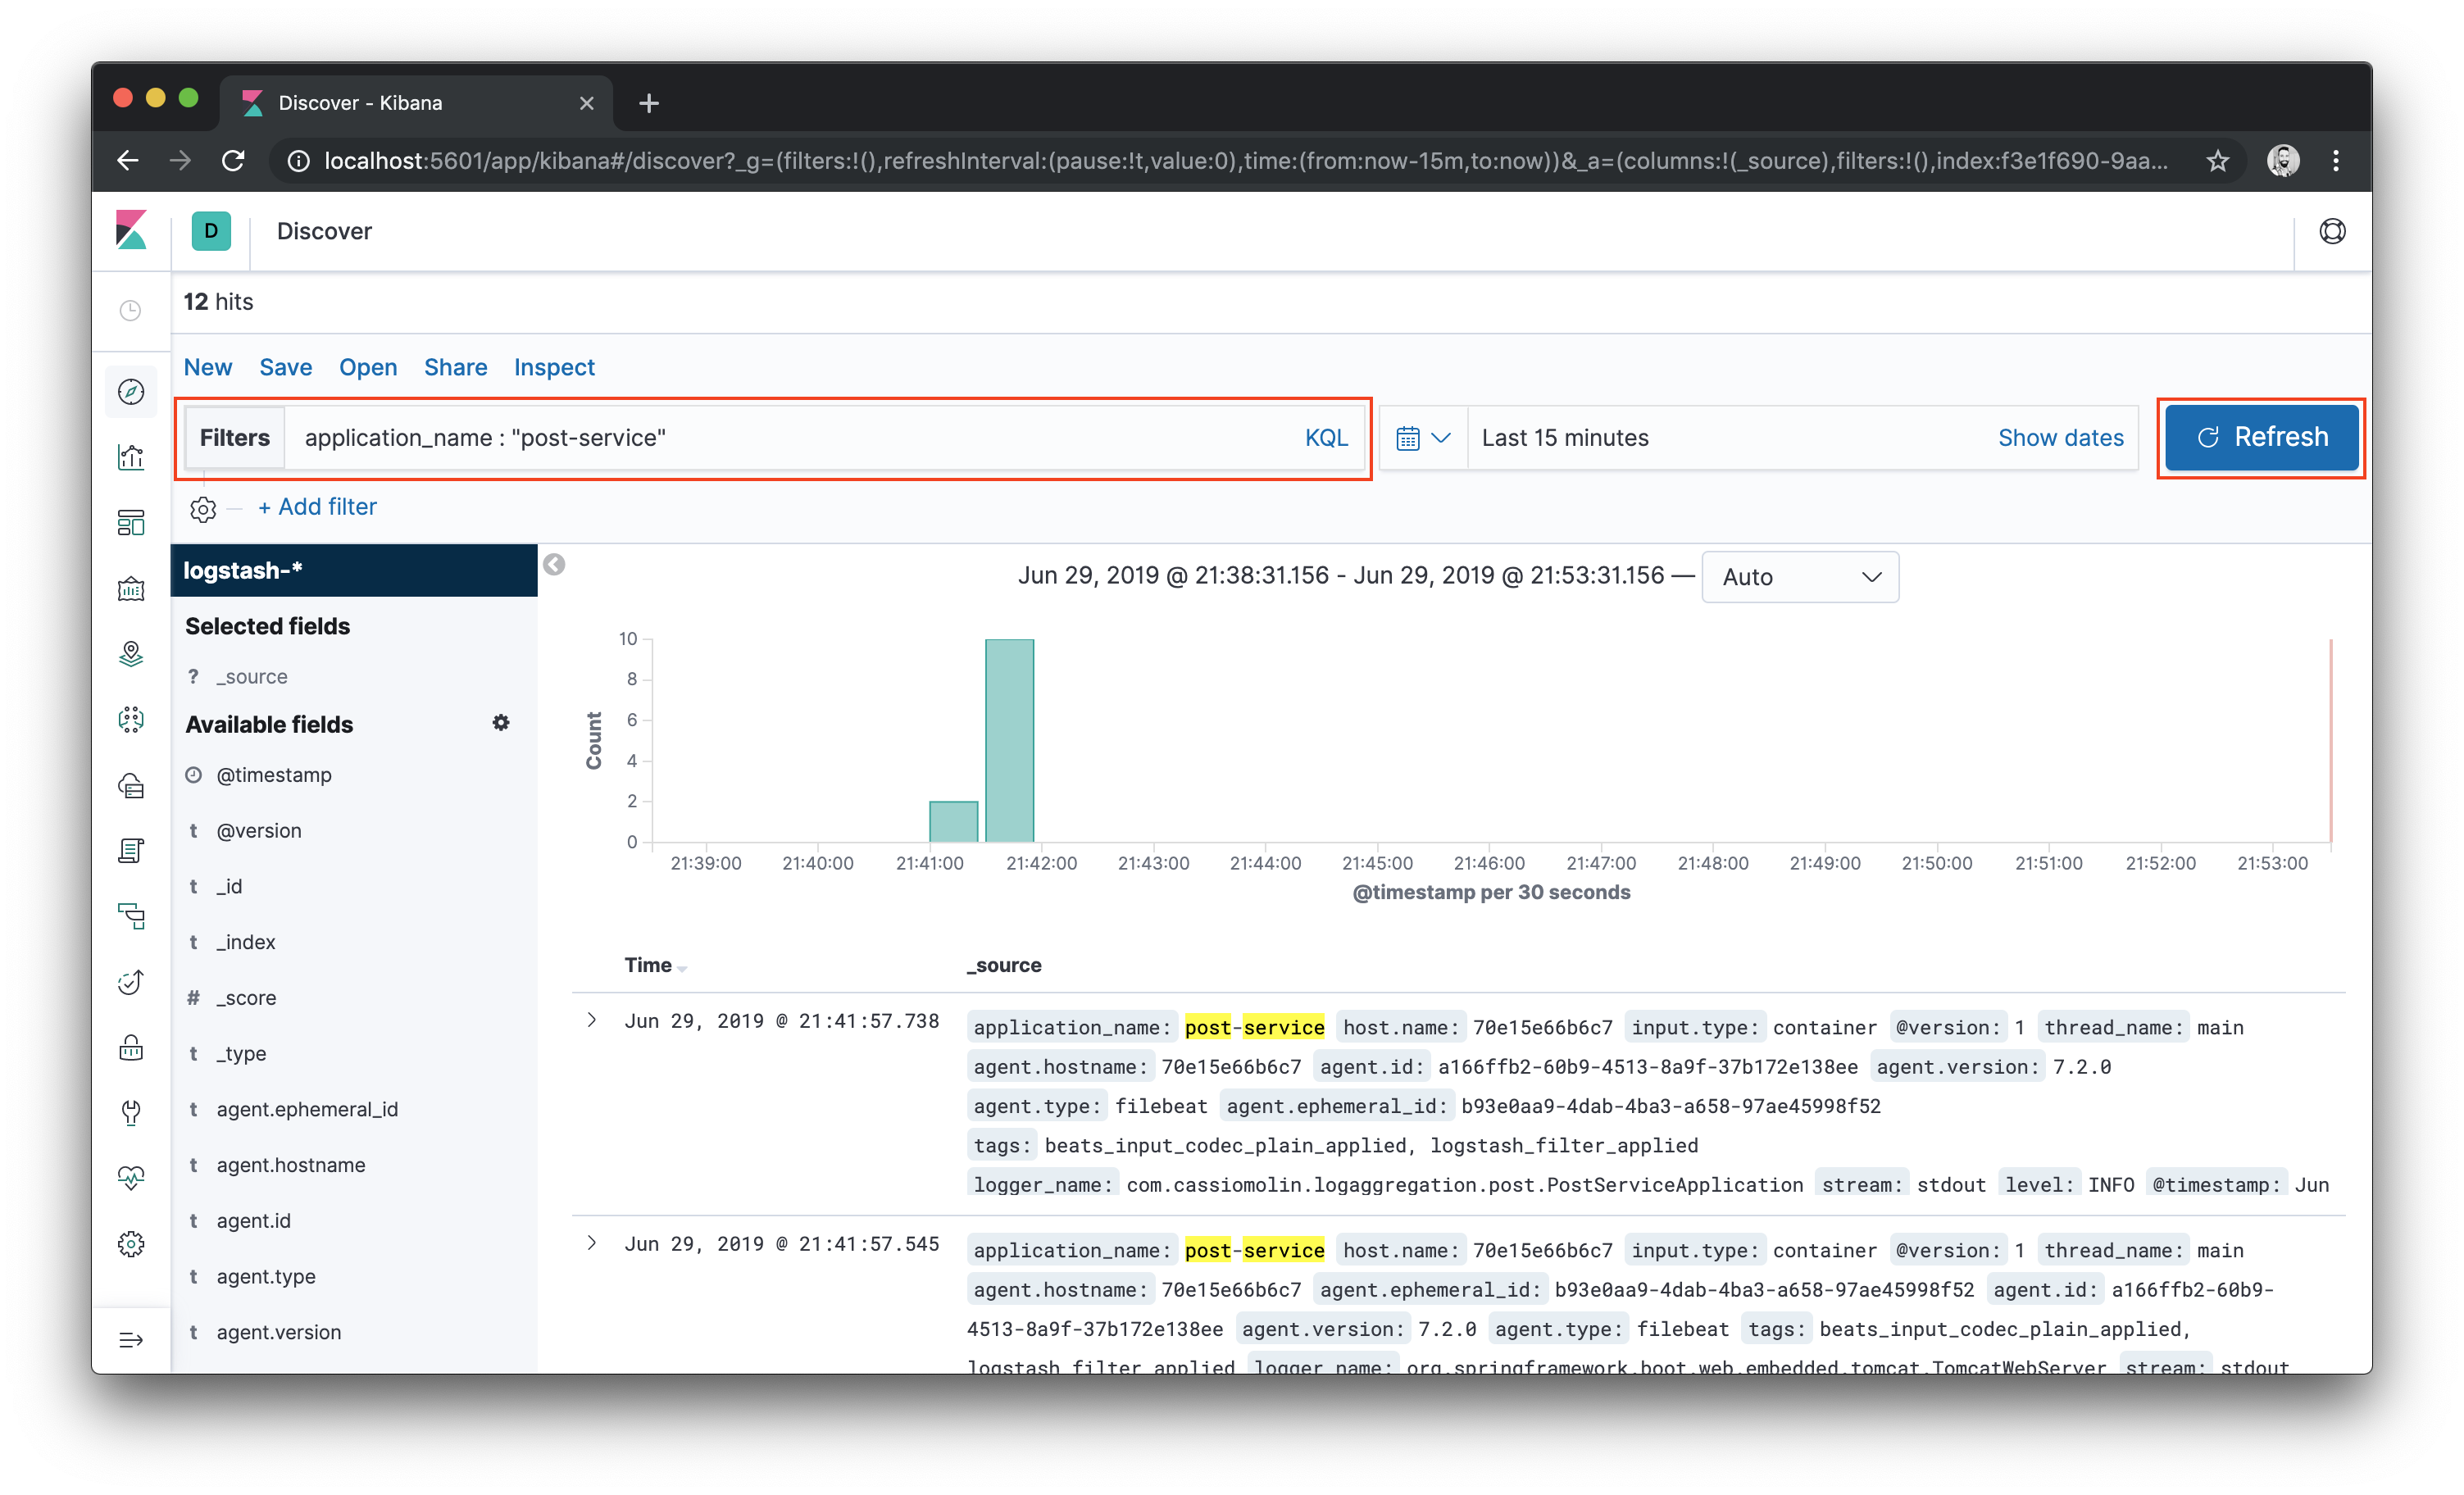Open the Maps icon in sidebar

(131, 654)
